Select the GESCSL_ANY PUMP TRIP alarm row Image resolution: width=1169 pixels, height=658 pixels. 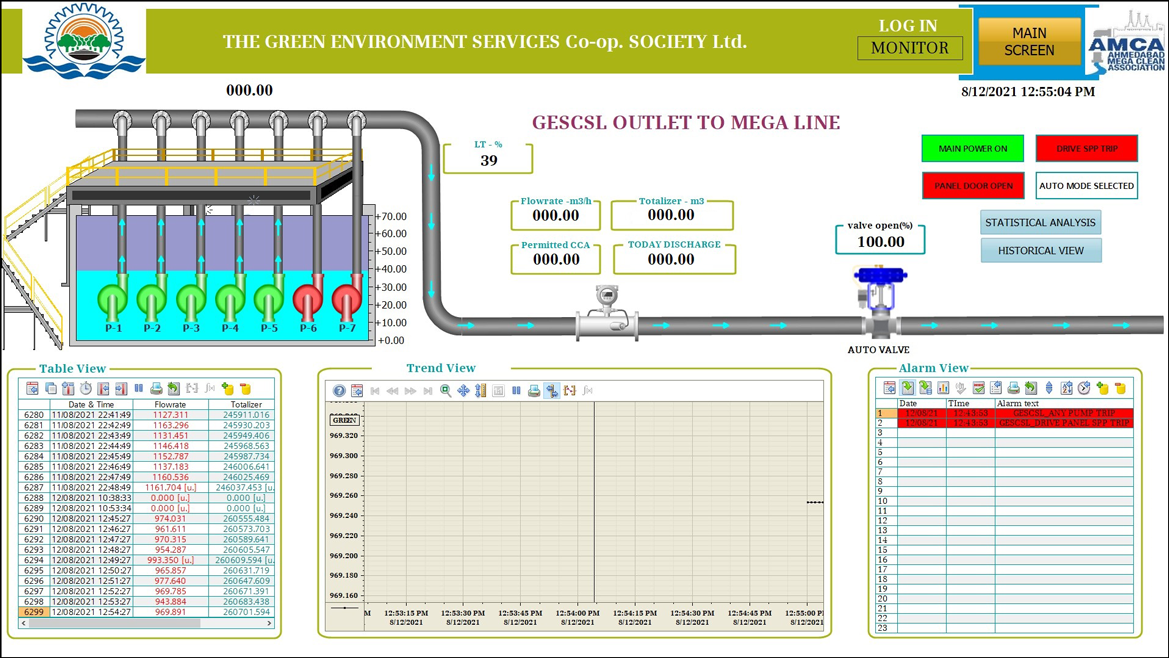tap(1063, 413)
